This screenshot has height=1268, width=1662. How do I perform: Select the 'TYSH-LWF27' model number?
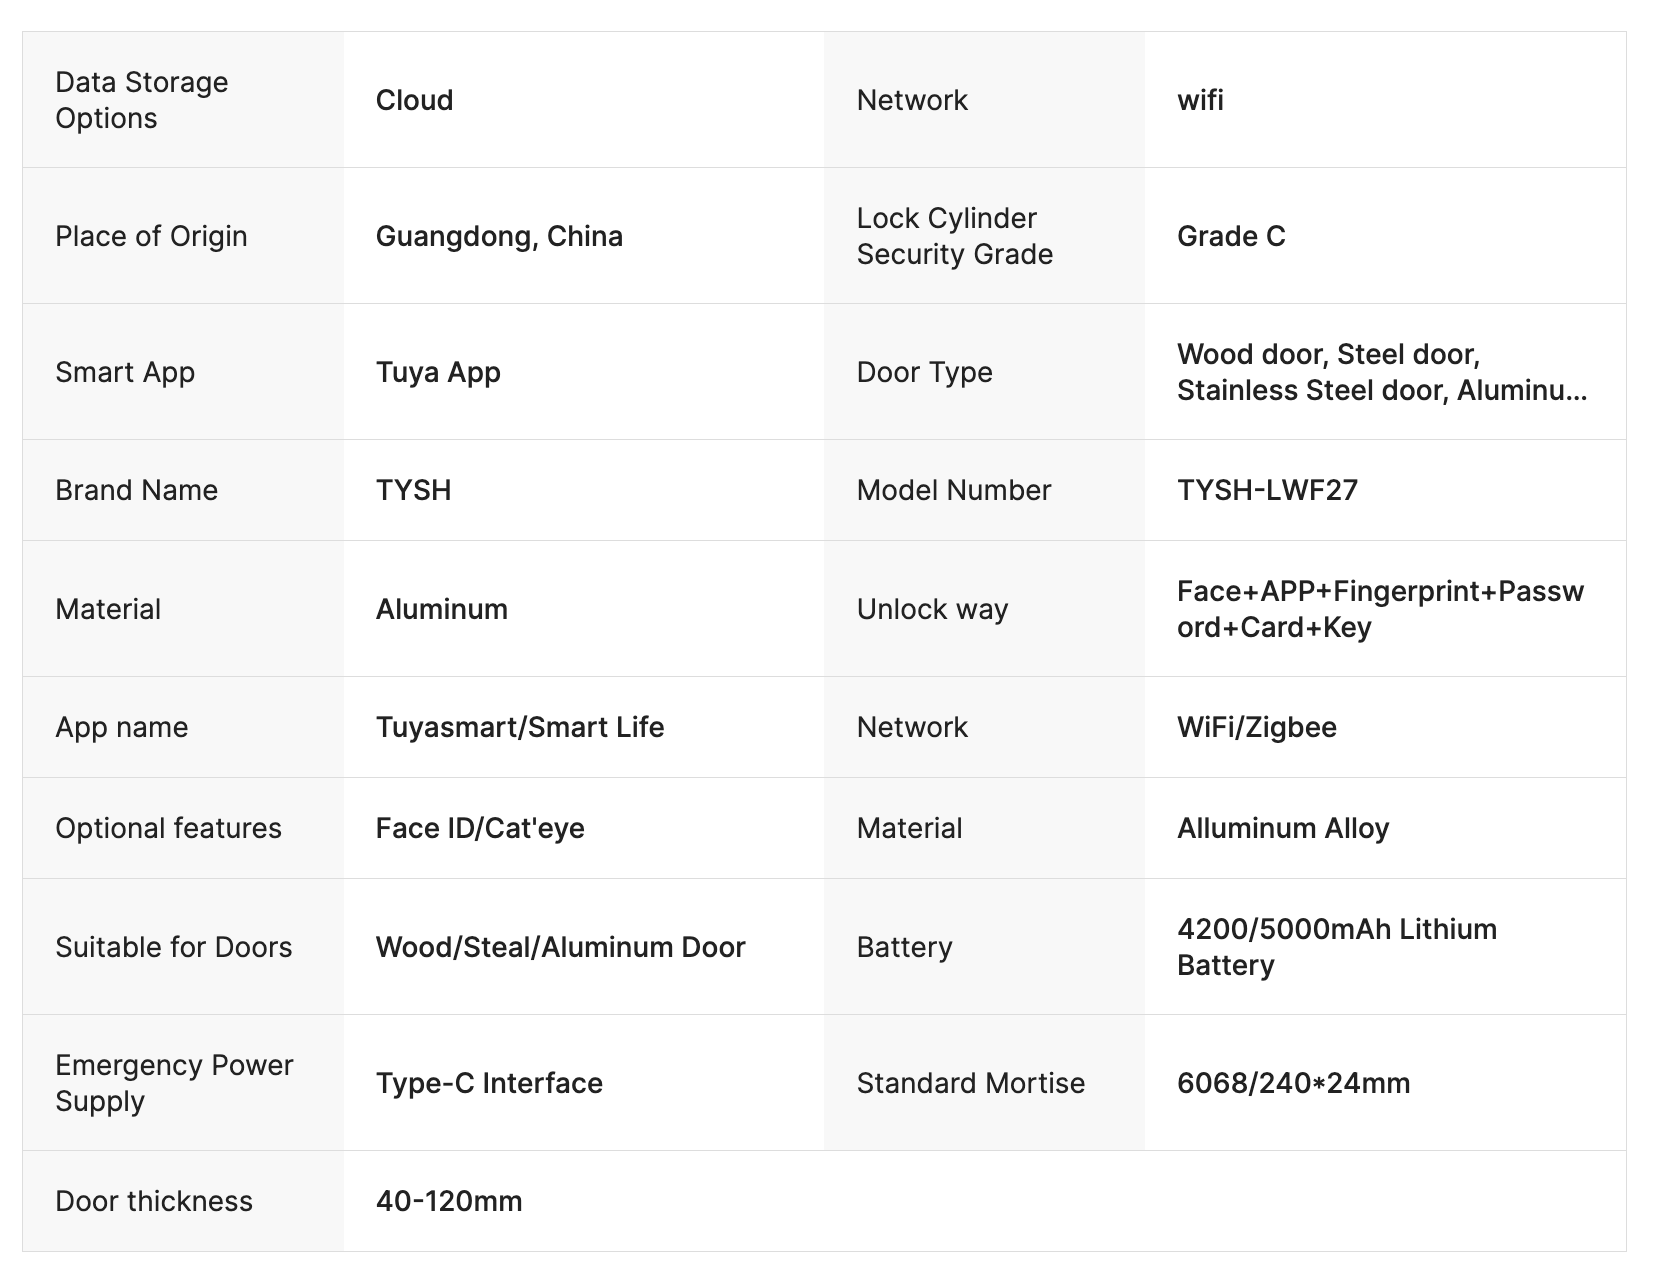1267,490
